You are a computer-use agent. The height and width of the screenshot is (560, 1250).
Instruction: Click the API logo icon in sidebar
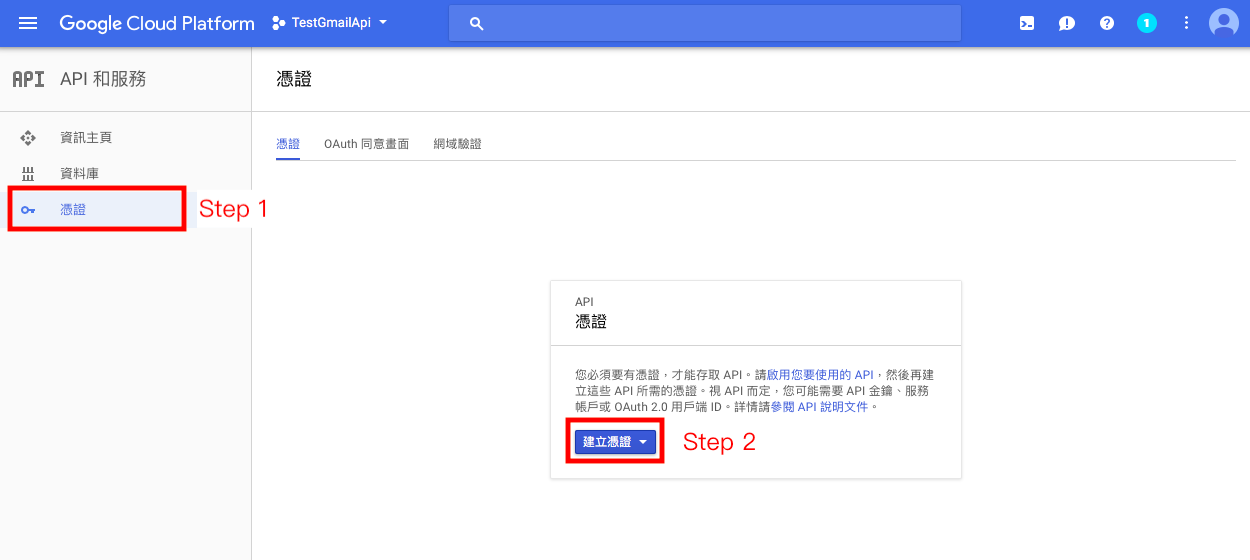point(28,79)
